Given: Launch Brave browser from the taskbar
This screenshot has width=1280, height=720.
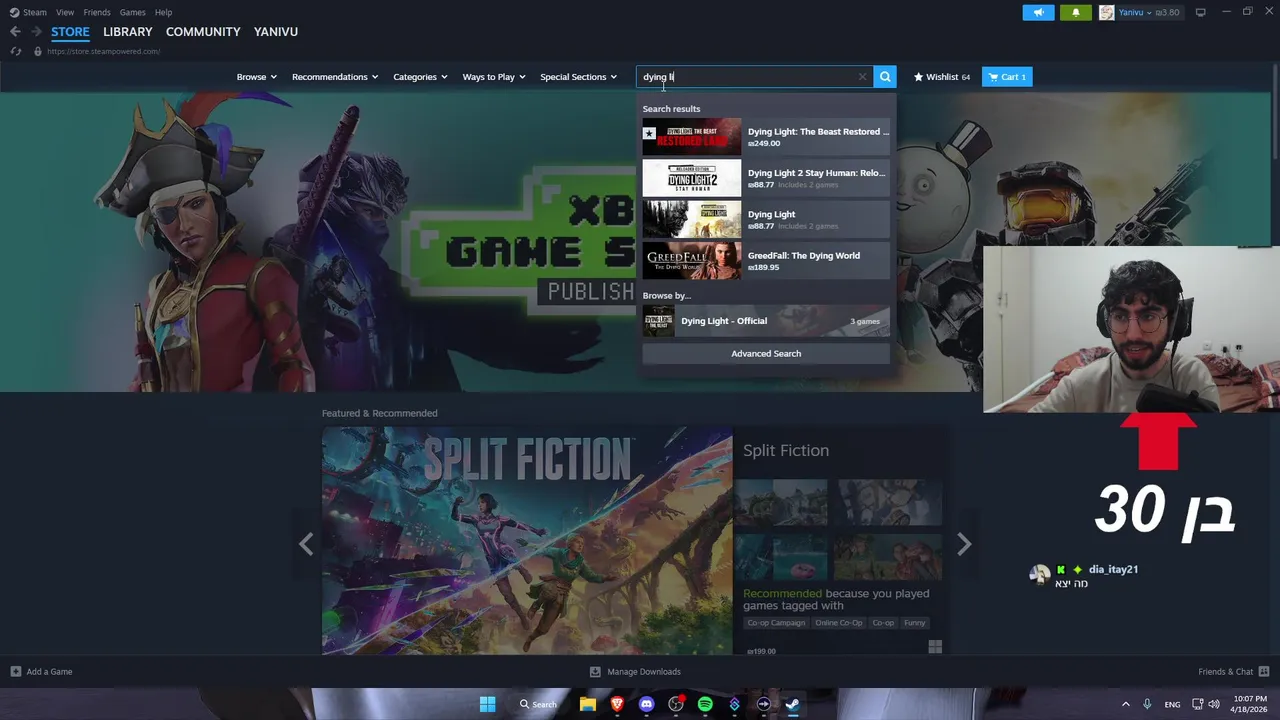Looking at the screenshot, I should pos(617,704).
